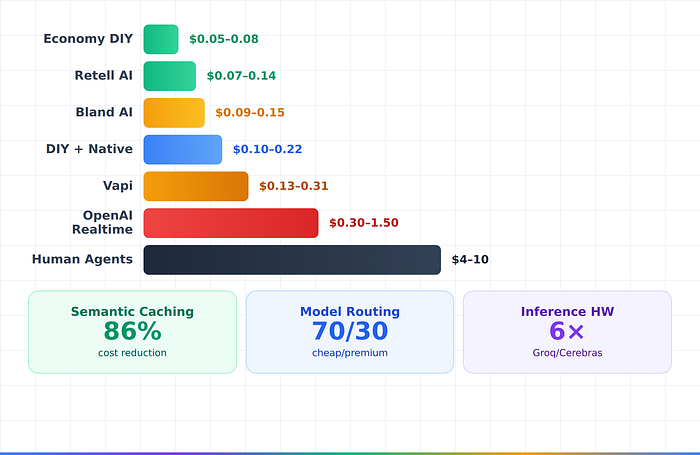Click the OpenAI Realtime row label
700x455 pixels.
click(102, 222)
